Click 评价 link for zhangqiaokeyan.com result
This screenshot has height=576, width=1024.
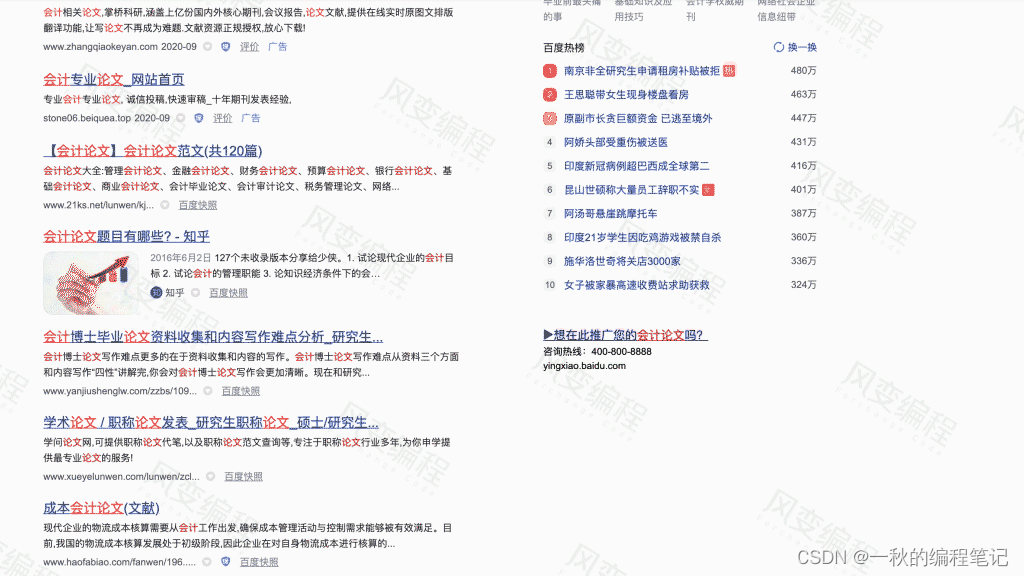[x=249, y=47]
